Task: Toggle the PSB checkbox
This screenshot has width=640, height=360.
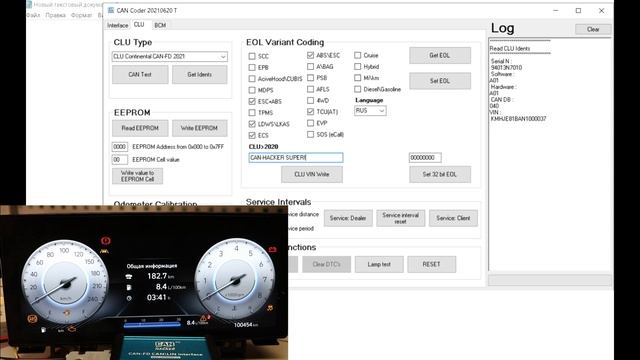Action: pyautogui.click(x=311, y=78)
